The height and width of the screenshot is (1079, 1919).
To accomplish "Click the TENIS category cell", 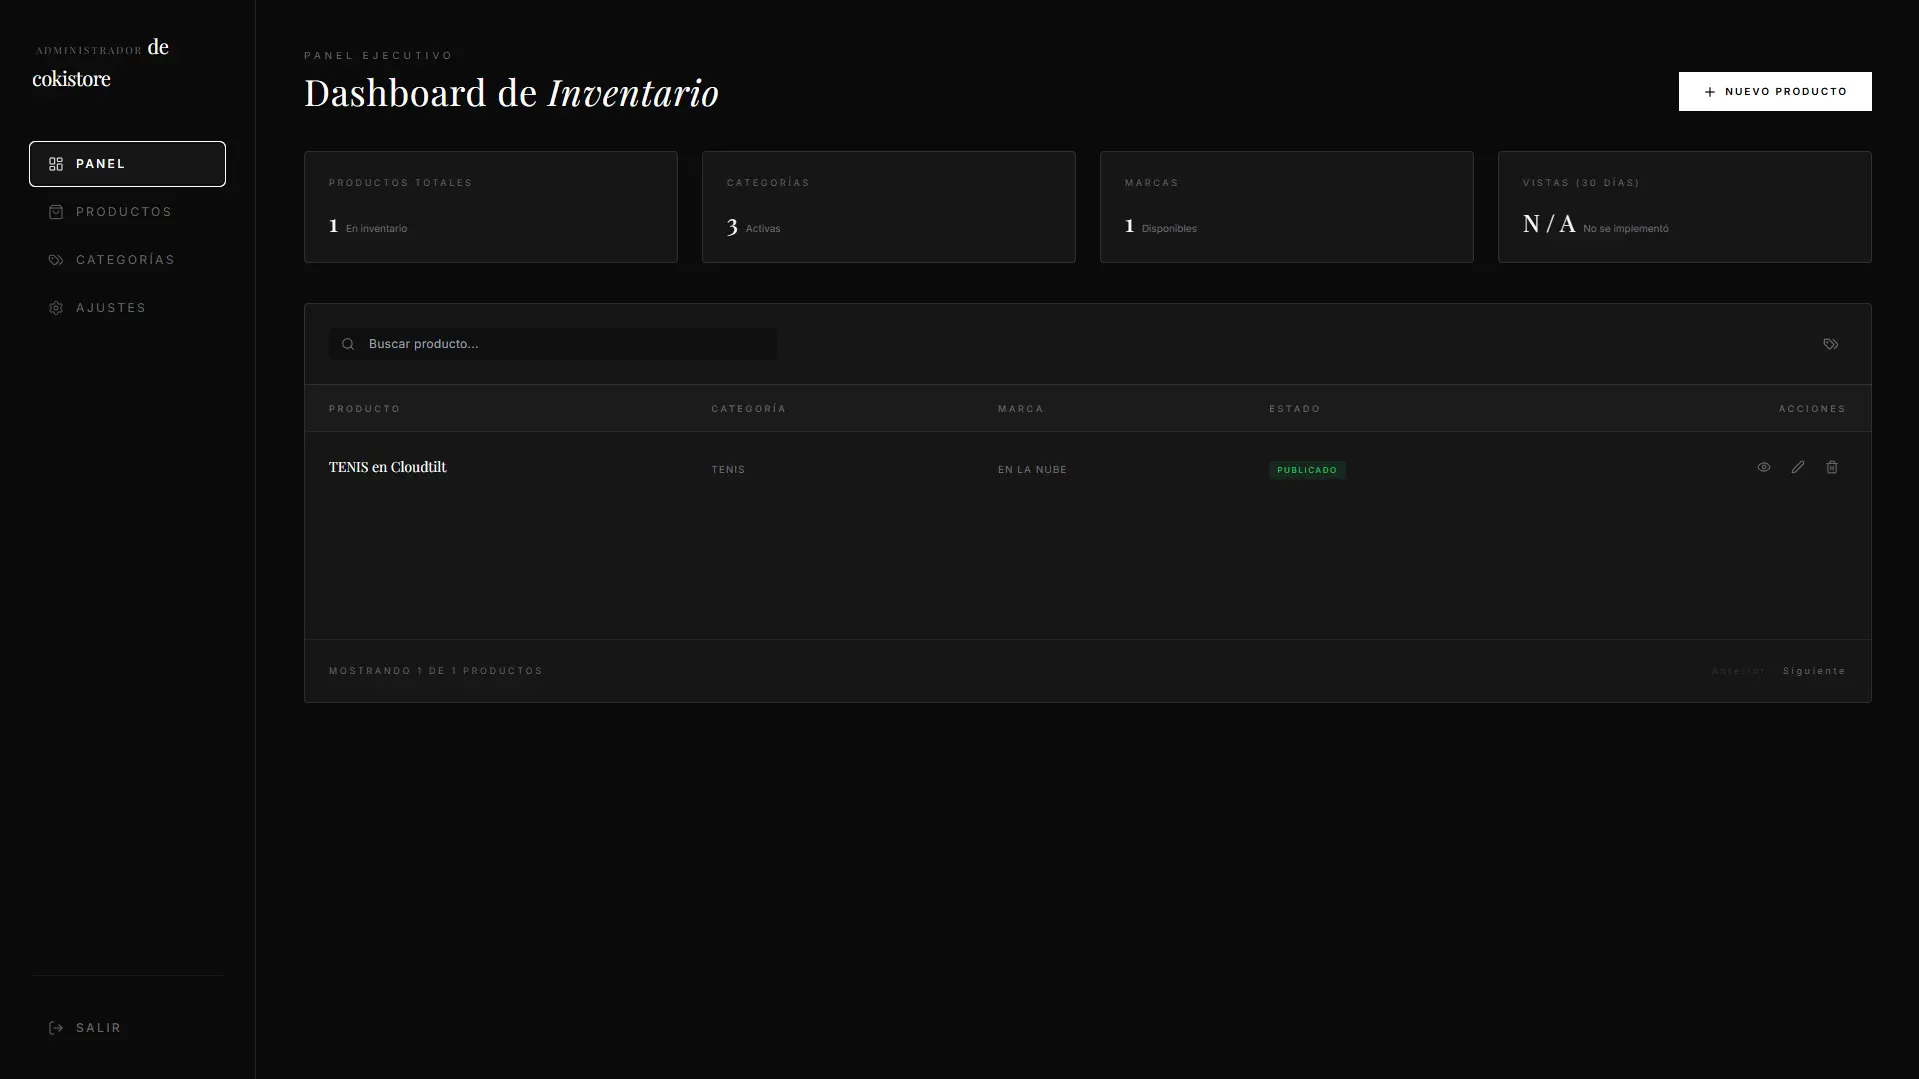I will [x=728, y=470].
